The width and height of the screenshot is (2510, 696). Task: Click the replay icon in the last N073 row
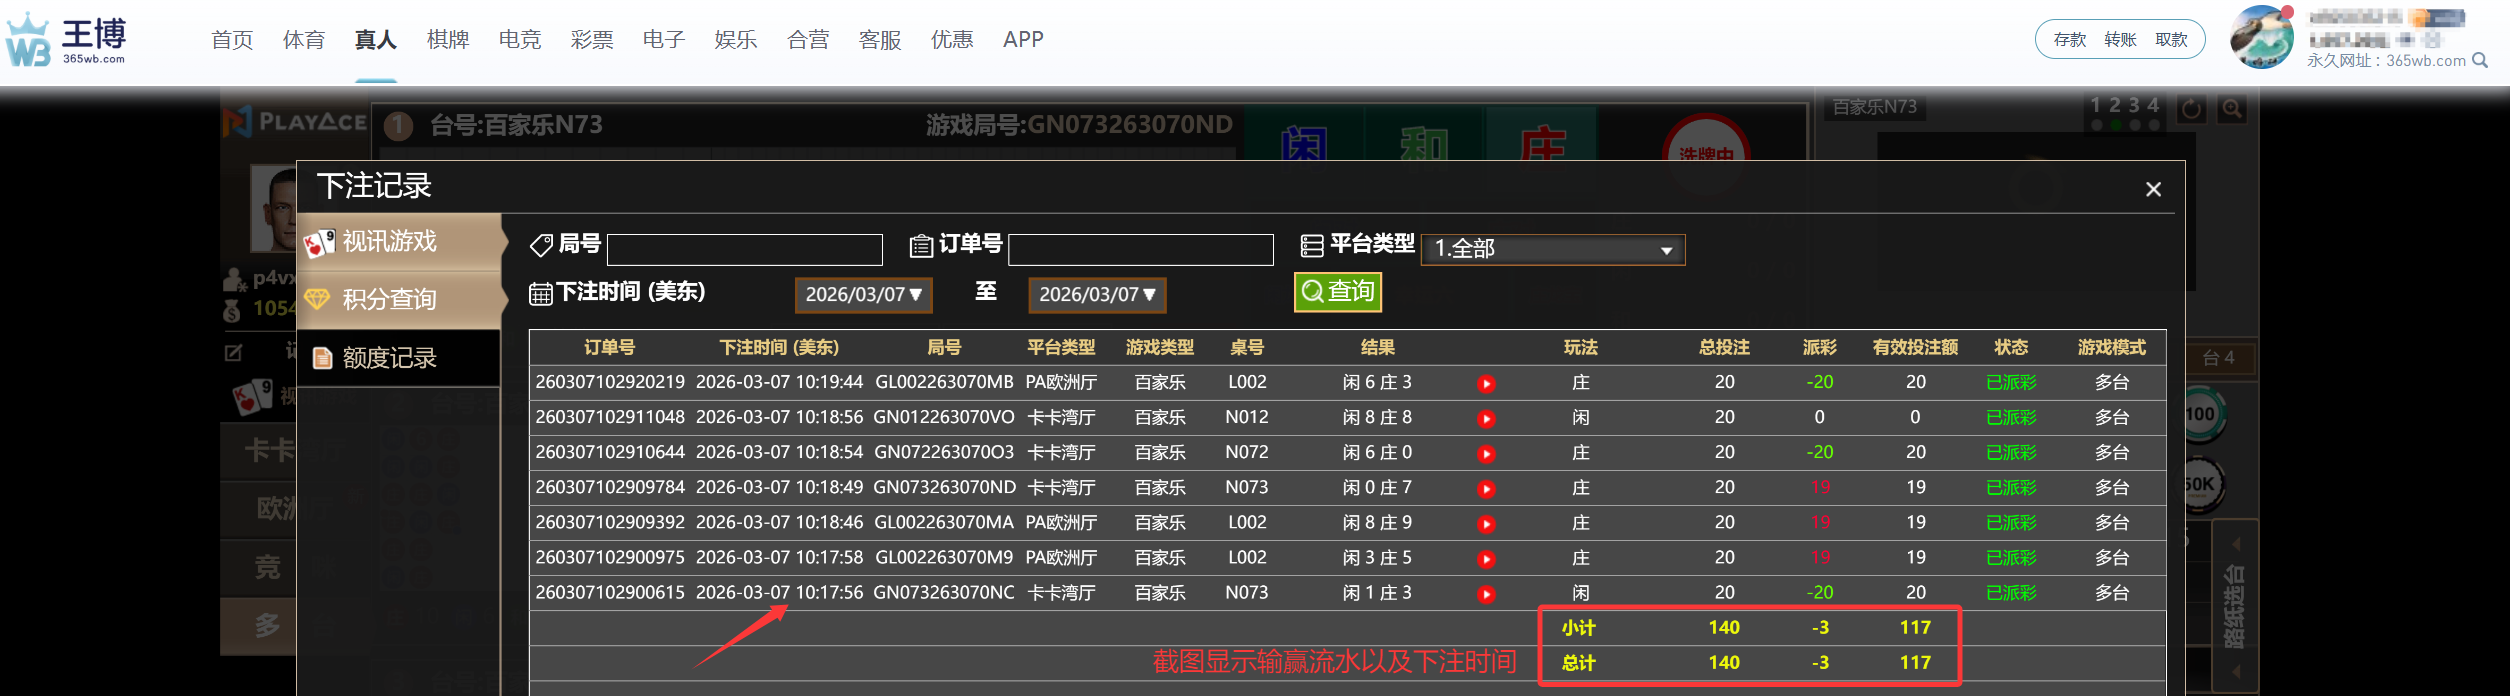click(x=1486, y=594)
